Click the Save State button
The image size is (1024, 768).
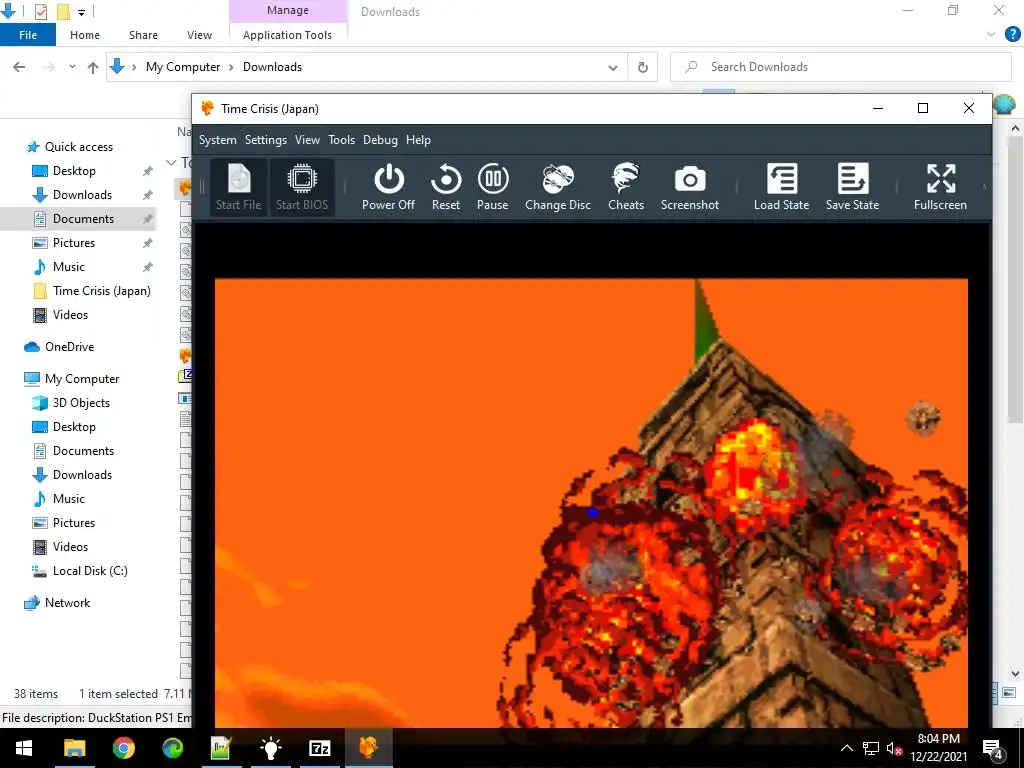pos(852,187)
